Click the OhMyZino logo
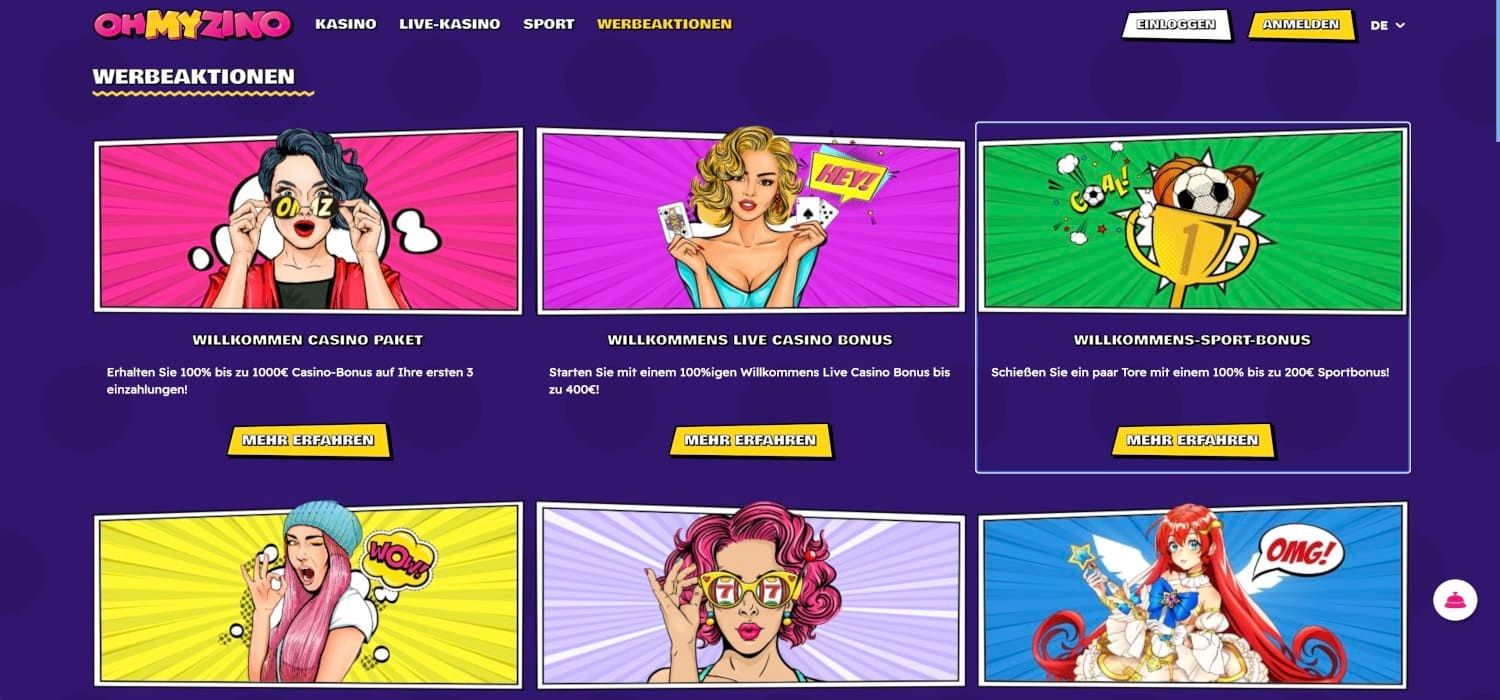This screenshot has height=700, width=1500. (192, 25)
